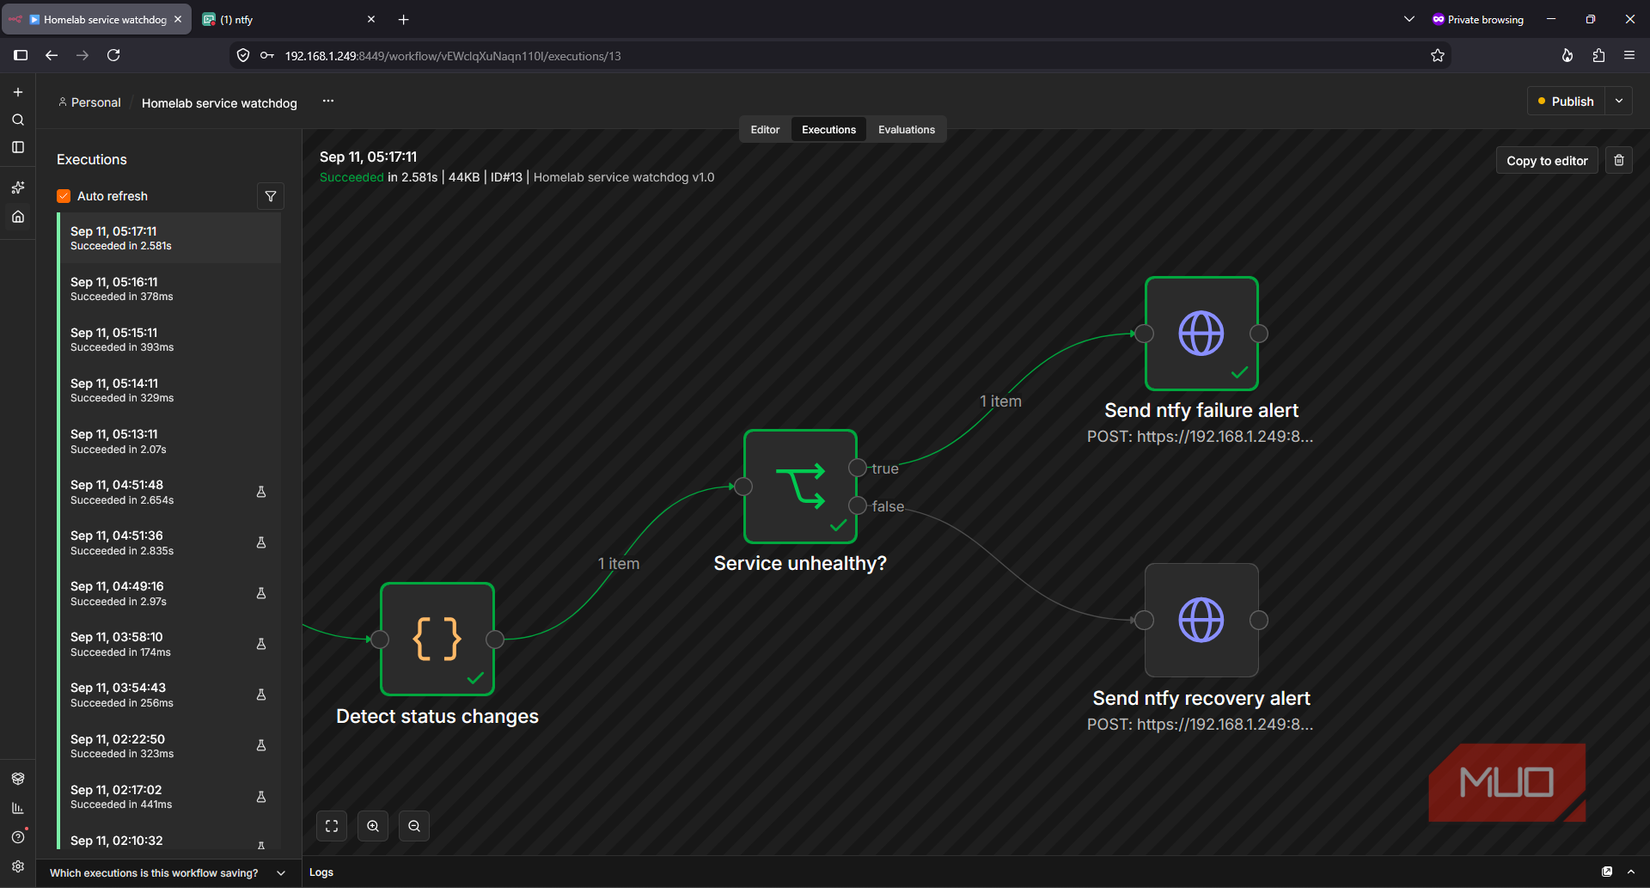
Task: Click the flame icon in browser toolbar
Action: click(1567, 56)
